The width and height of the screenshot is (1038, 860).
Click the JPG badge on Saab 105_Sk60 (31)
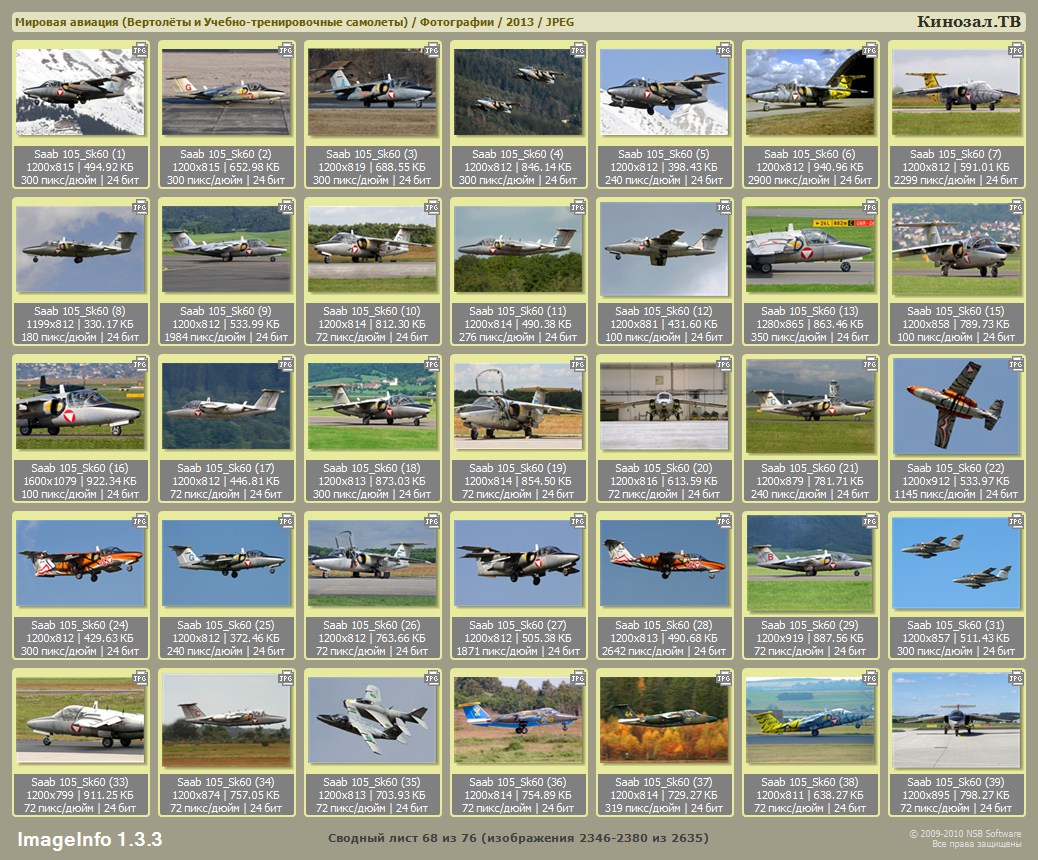tap(1015, 522)
